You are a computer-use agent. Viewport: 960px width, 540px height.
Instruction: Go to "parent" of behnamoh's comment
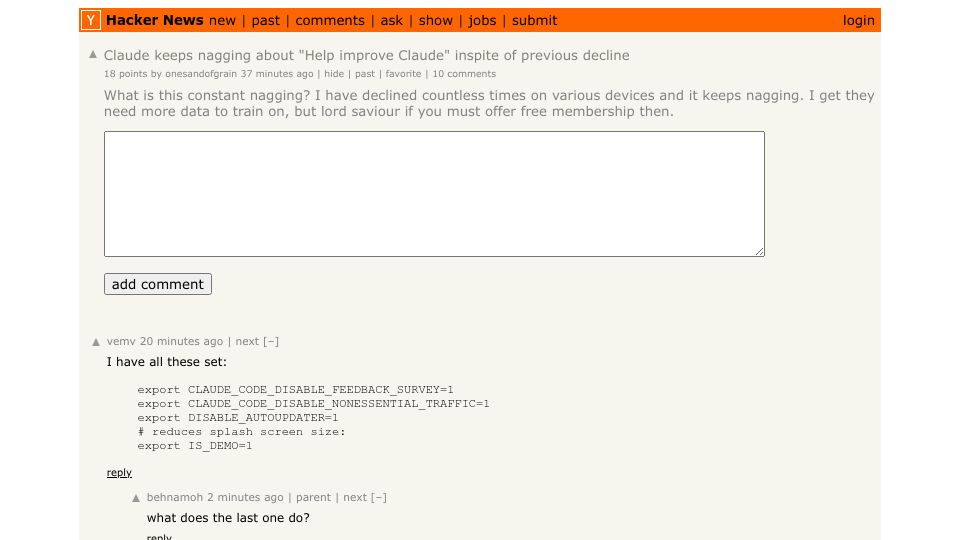pos(313,498)
